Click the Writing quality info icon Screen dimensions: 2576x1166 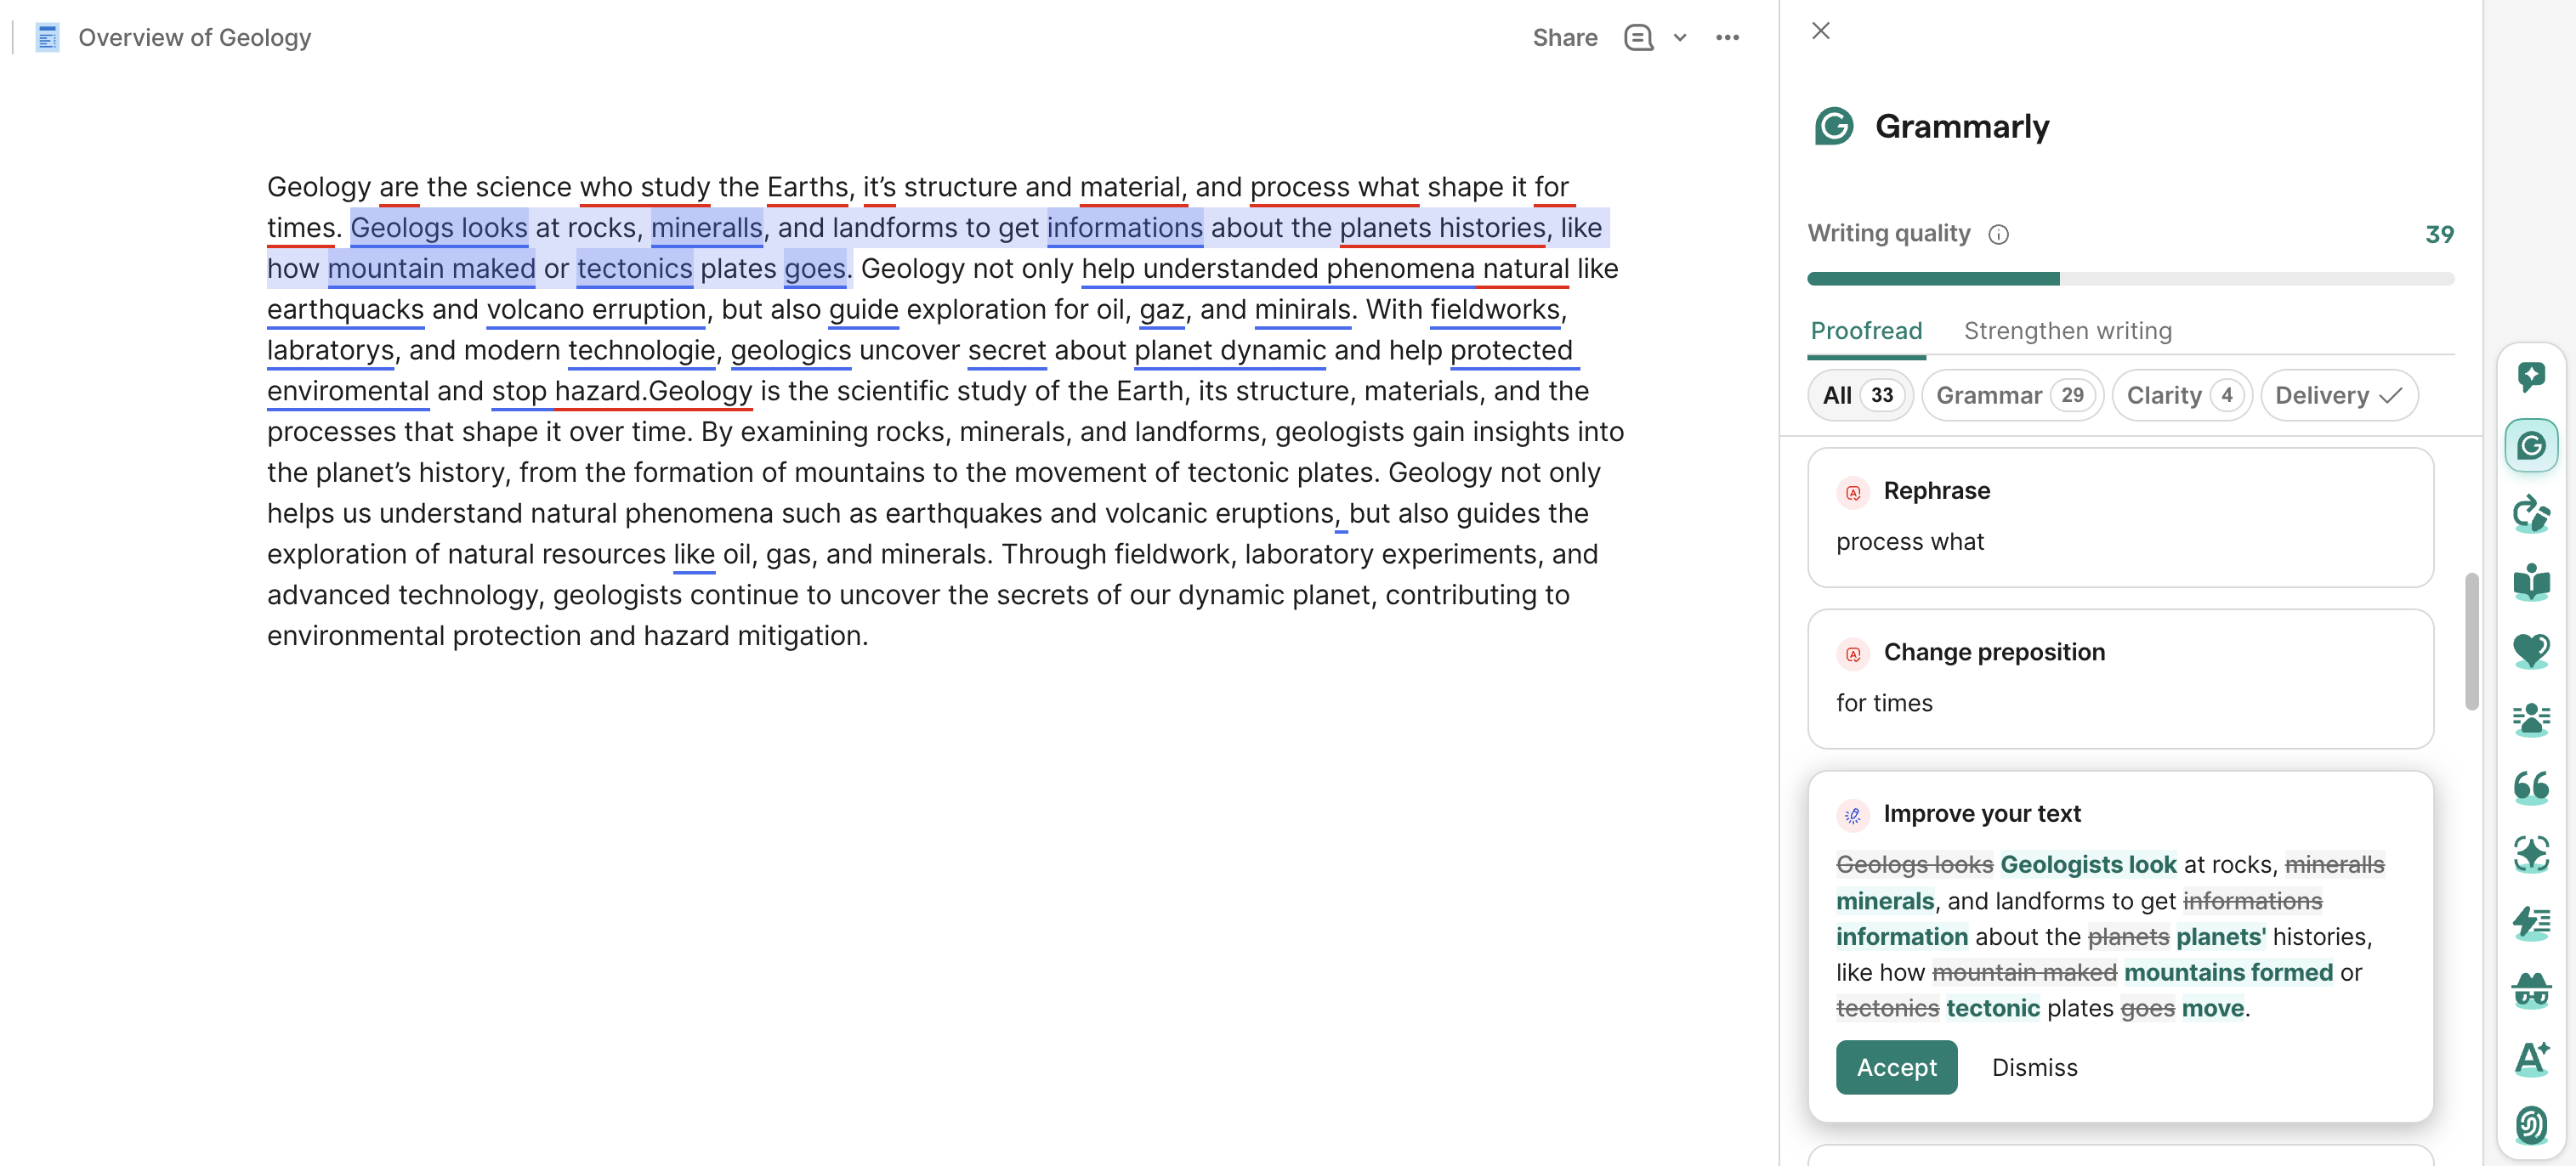[1998, 234]
